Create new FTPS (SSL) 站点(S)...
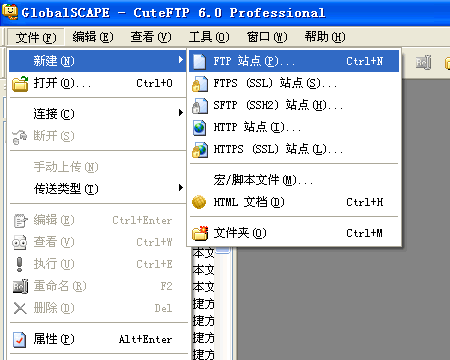 (294, 83)
